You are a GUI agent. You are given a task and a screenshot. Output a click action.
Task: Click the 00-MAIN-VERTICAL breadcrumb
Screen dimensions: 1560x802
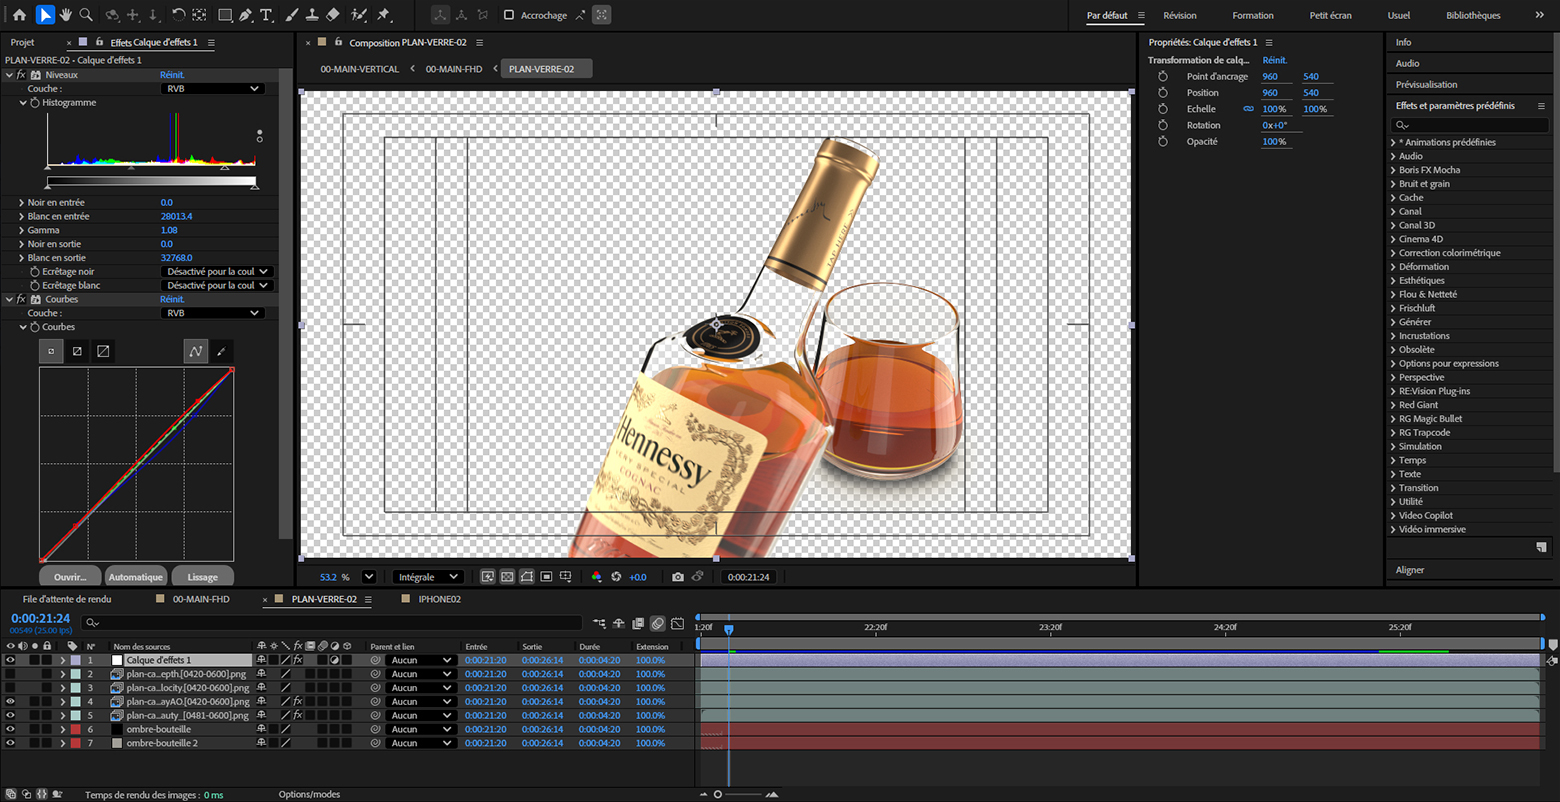[x=359, y=69]
